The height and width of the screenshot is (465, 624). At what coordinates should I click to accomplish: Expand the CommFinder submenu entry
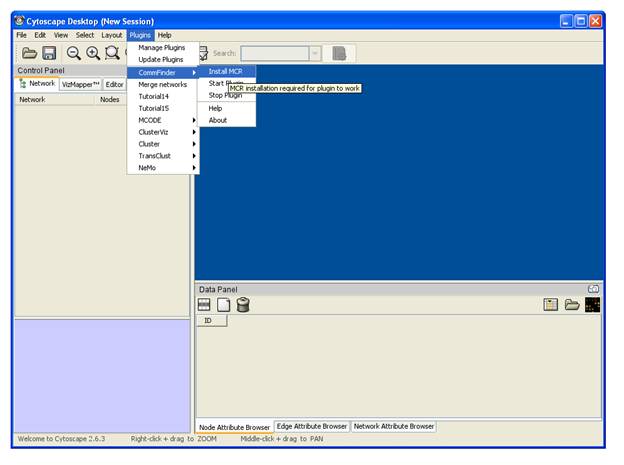click(x=163, y=72)
